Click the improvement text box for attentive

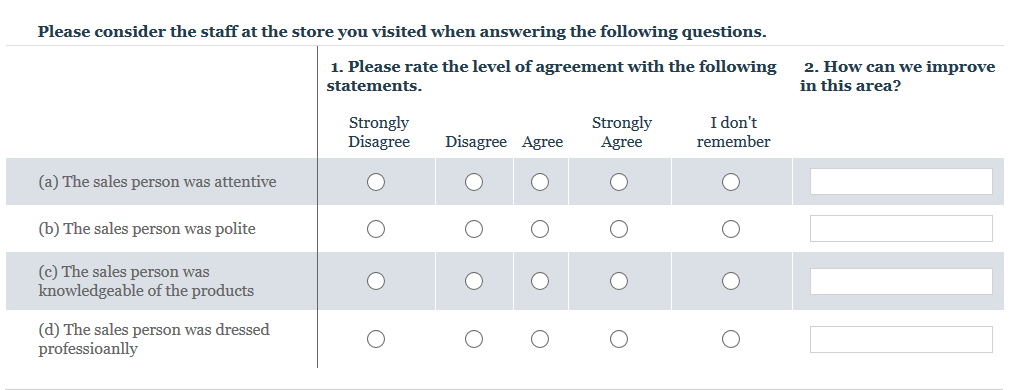pyautogui.click(x=901, y=182)
